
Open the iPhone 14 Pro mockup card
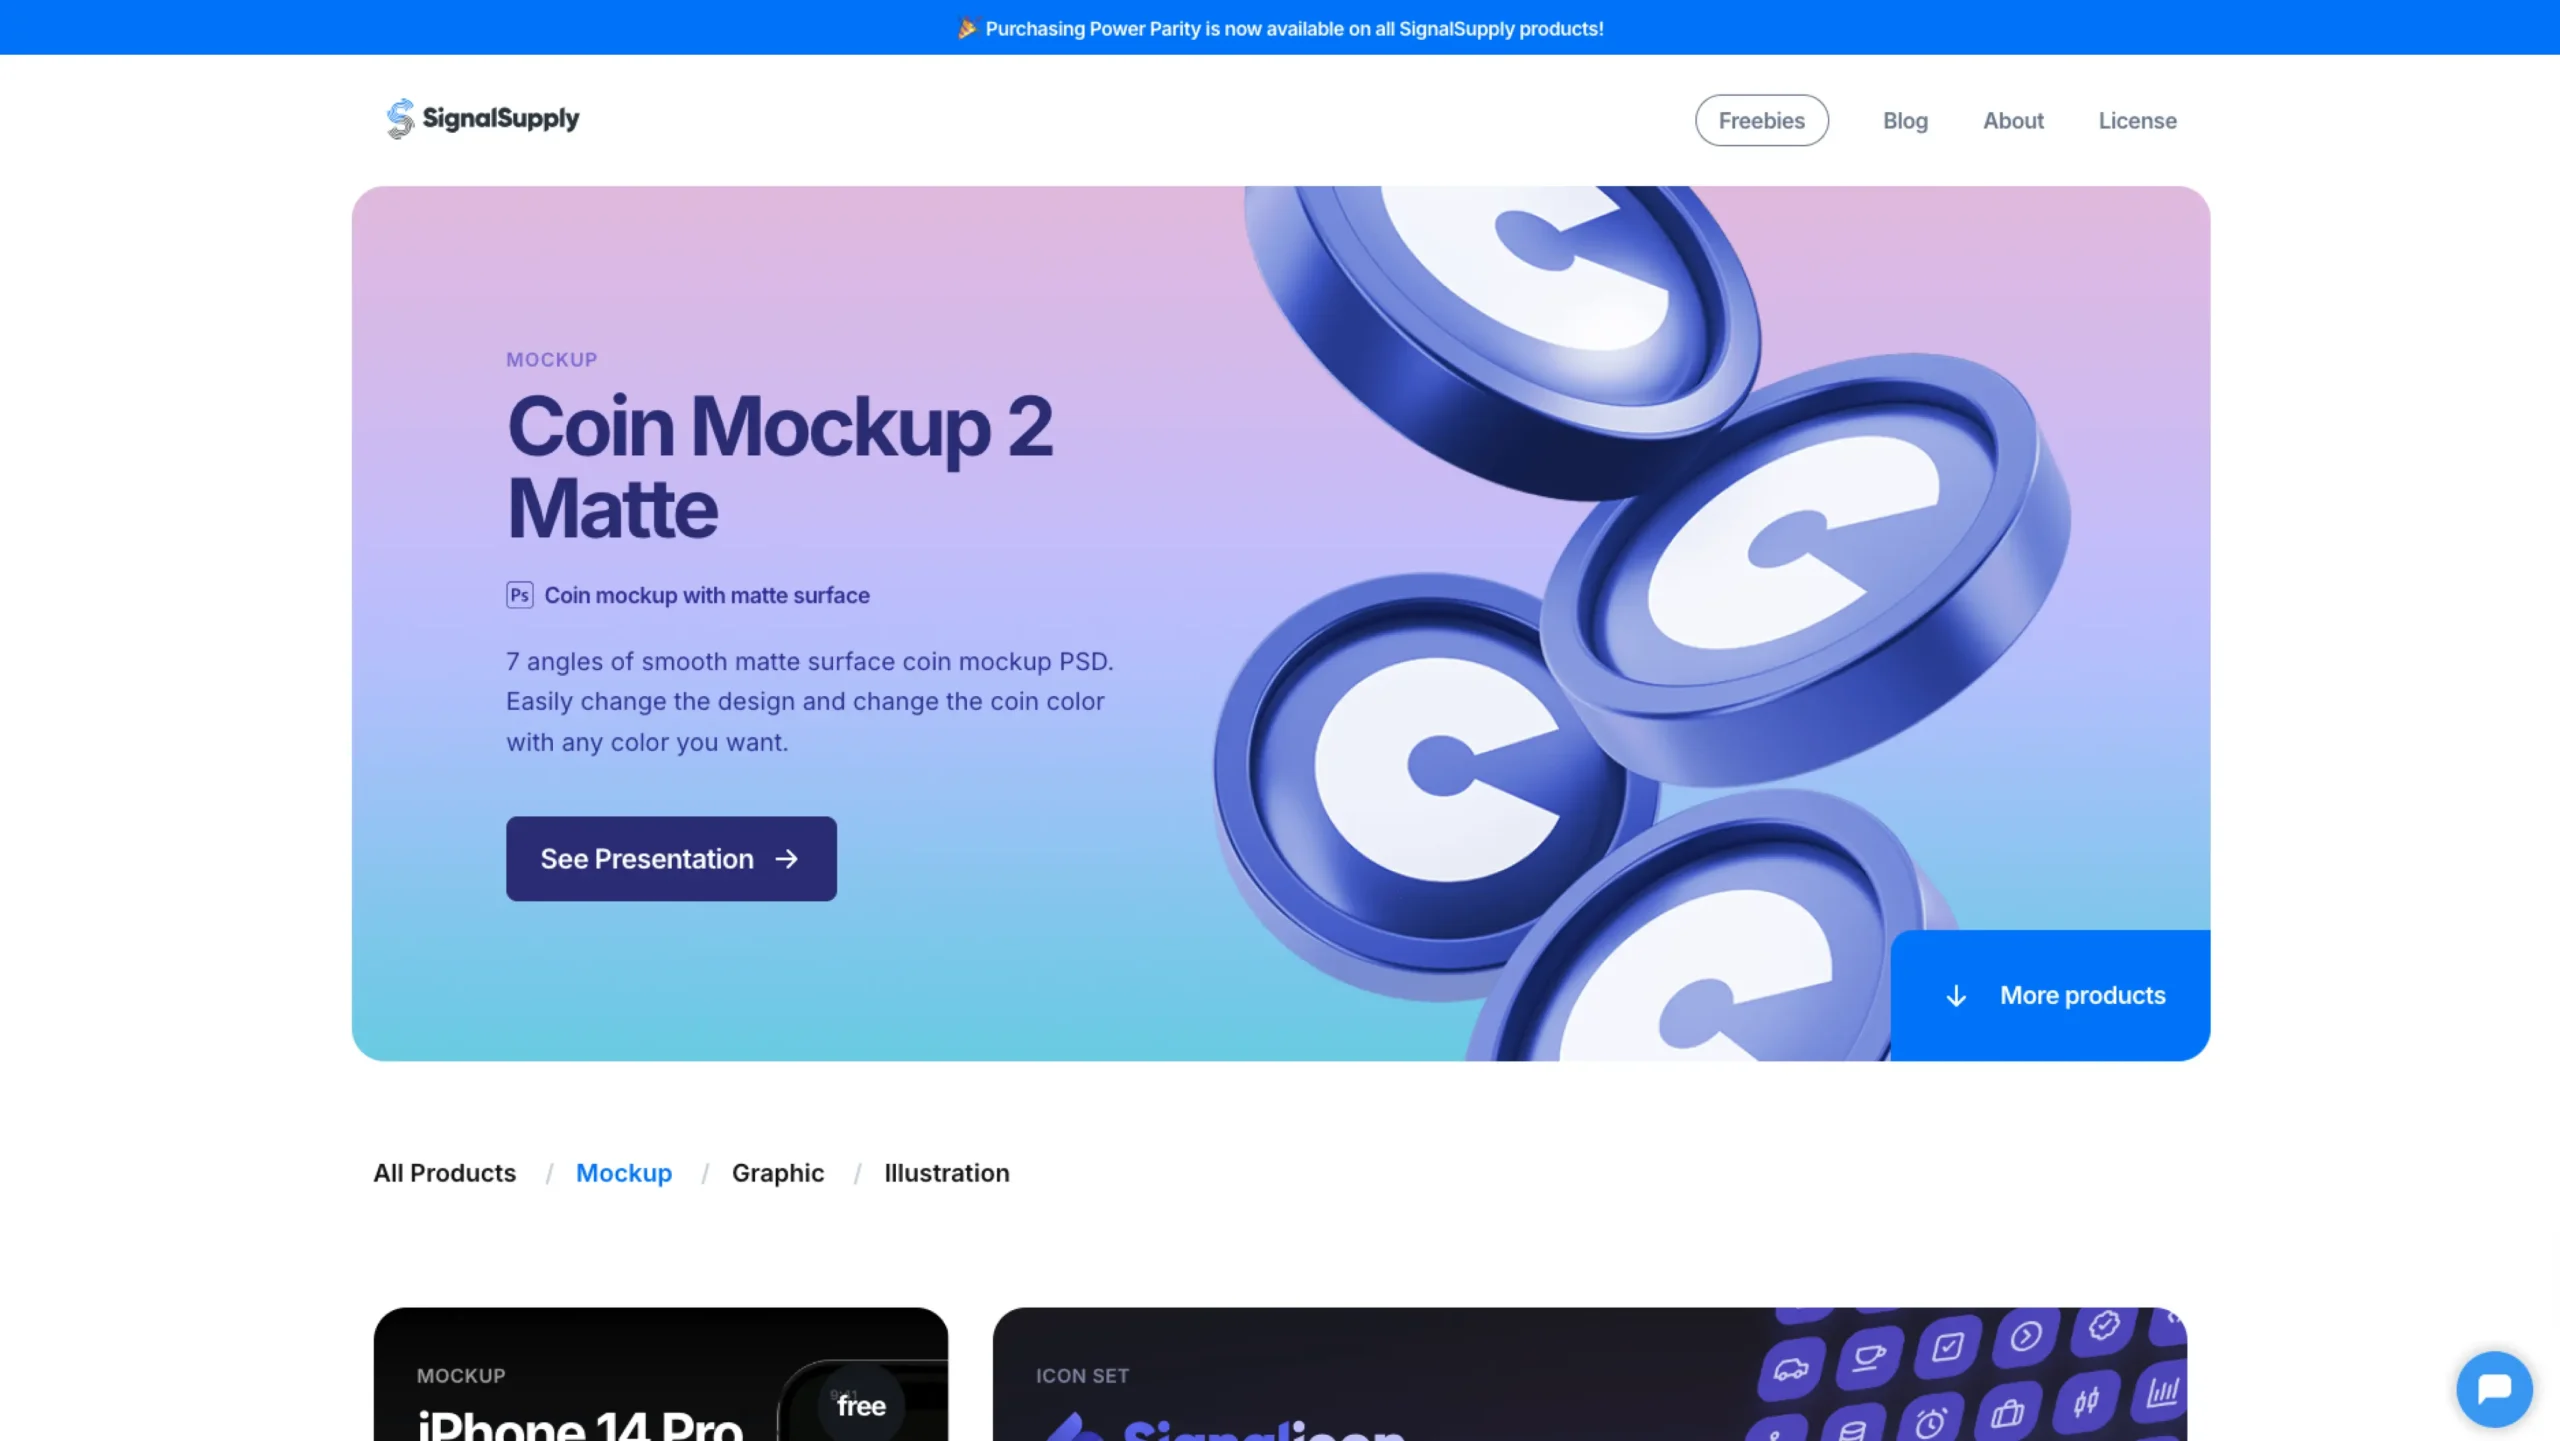660,1374
